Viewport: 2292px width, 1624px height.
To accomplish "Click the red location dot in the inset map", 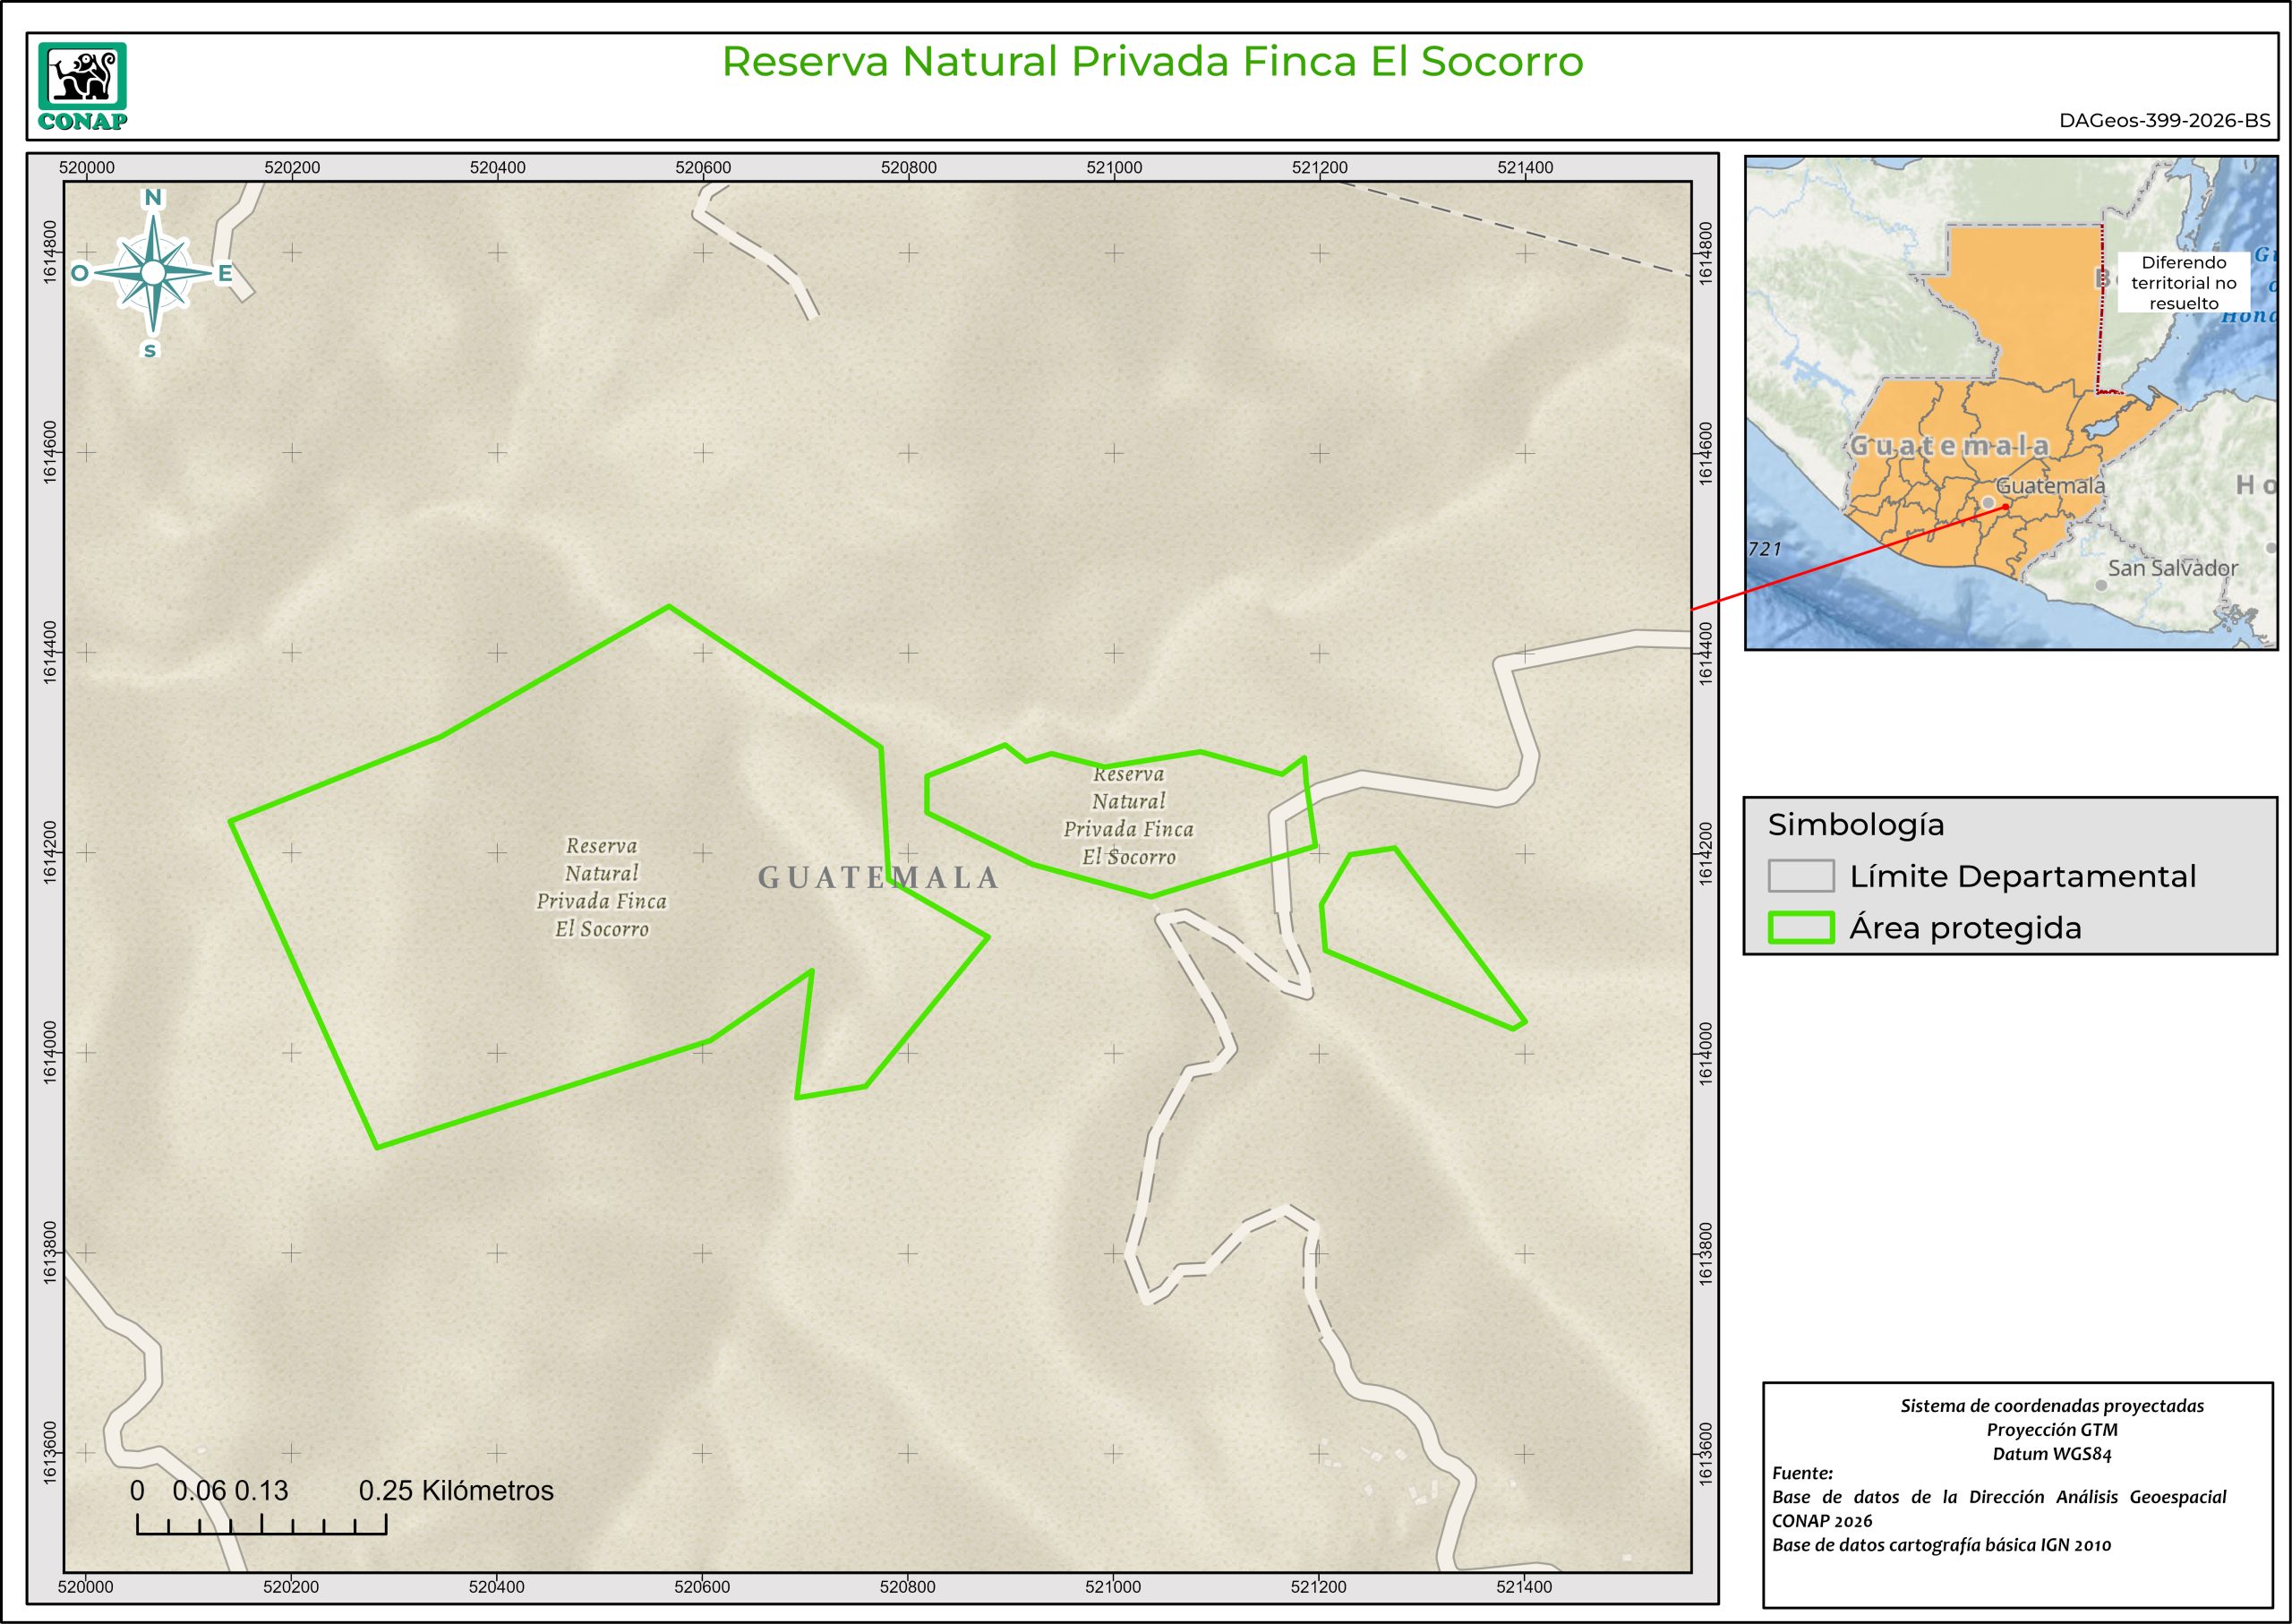I will coord(2007,507).
